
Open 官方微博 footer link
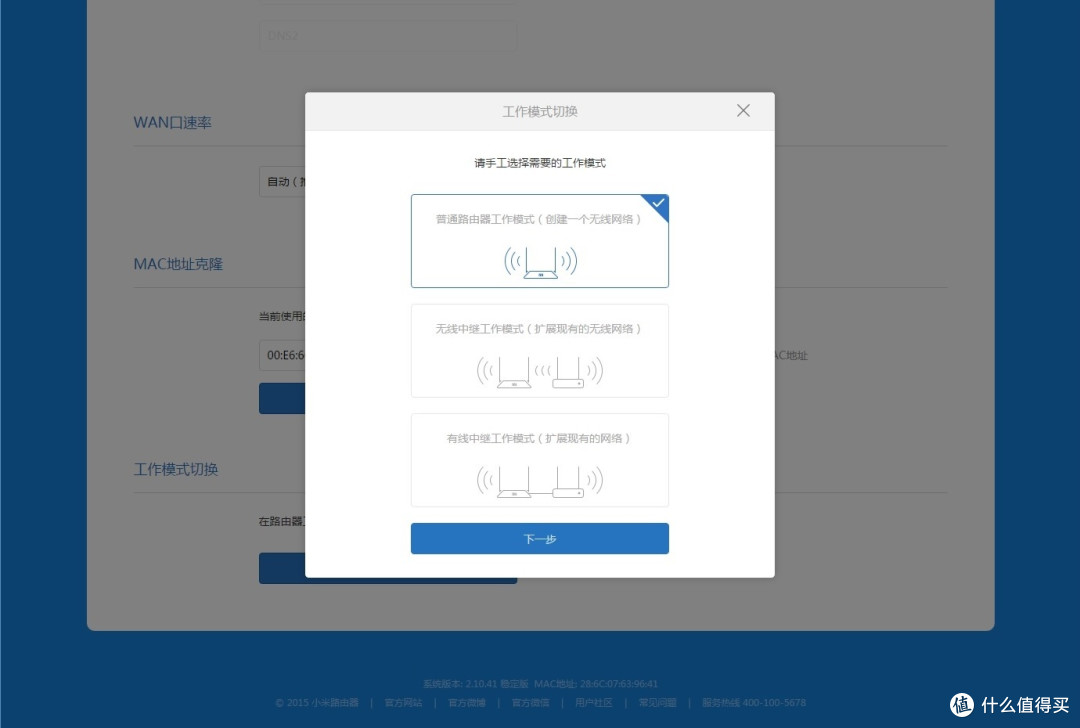click(x=466, y=703)
